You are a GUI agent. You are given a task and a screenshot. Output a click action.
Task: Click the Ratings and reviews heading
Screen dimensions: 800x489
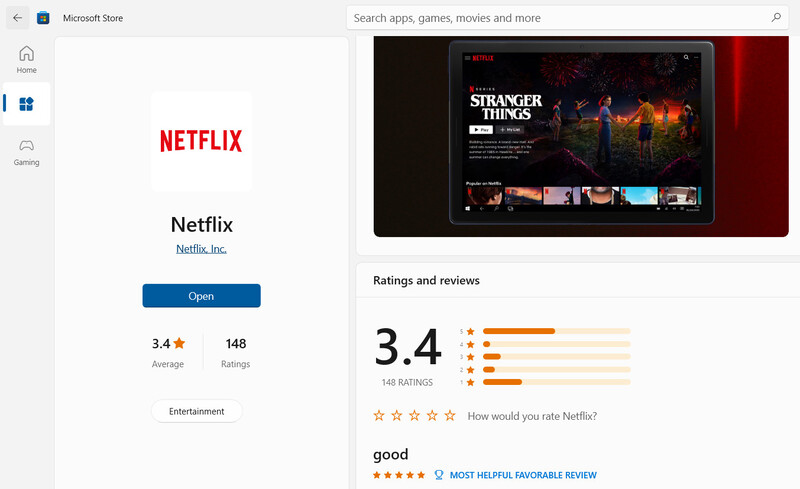coord(426,280)
